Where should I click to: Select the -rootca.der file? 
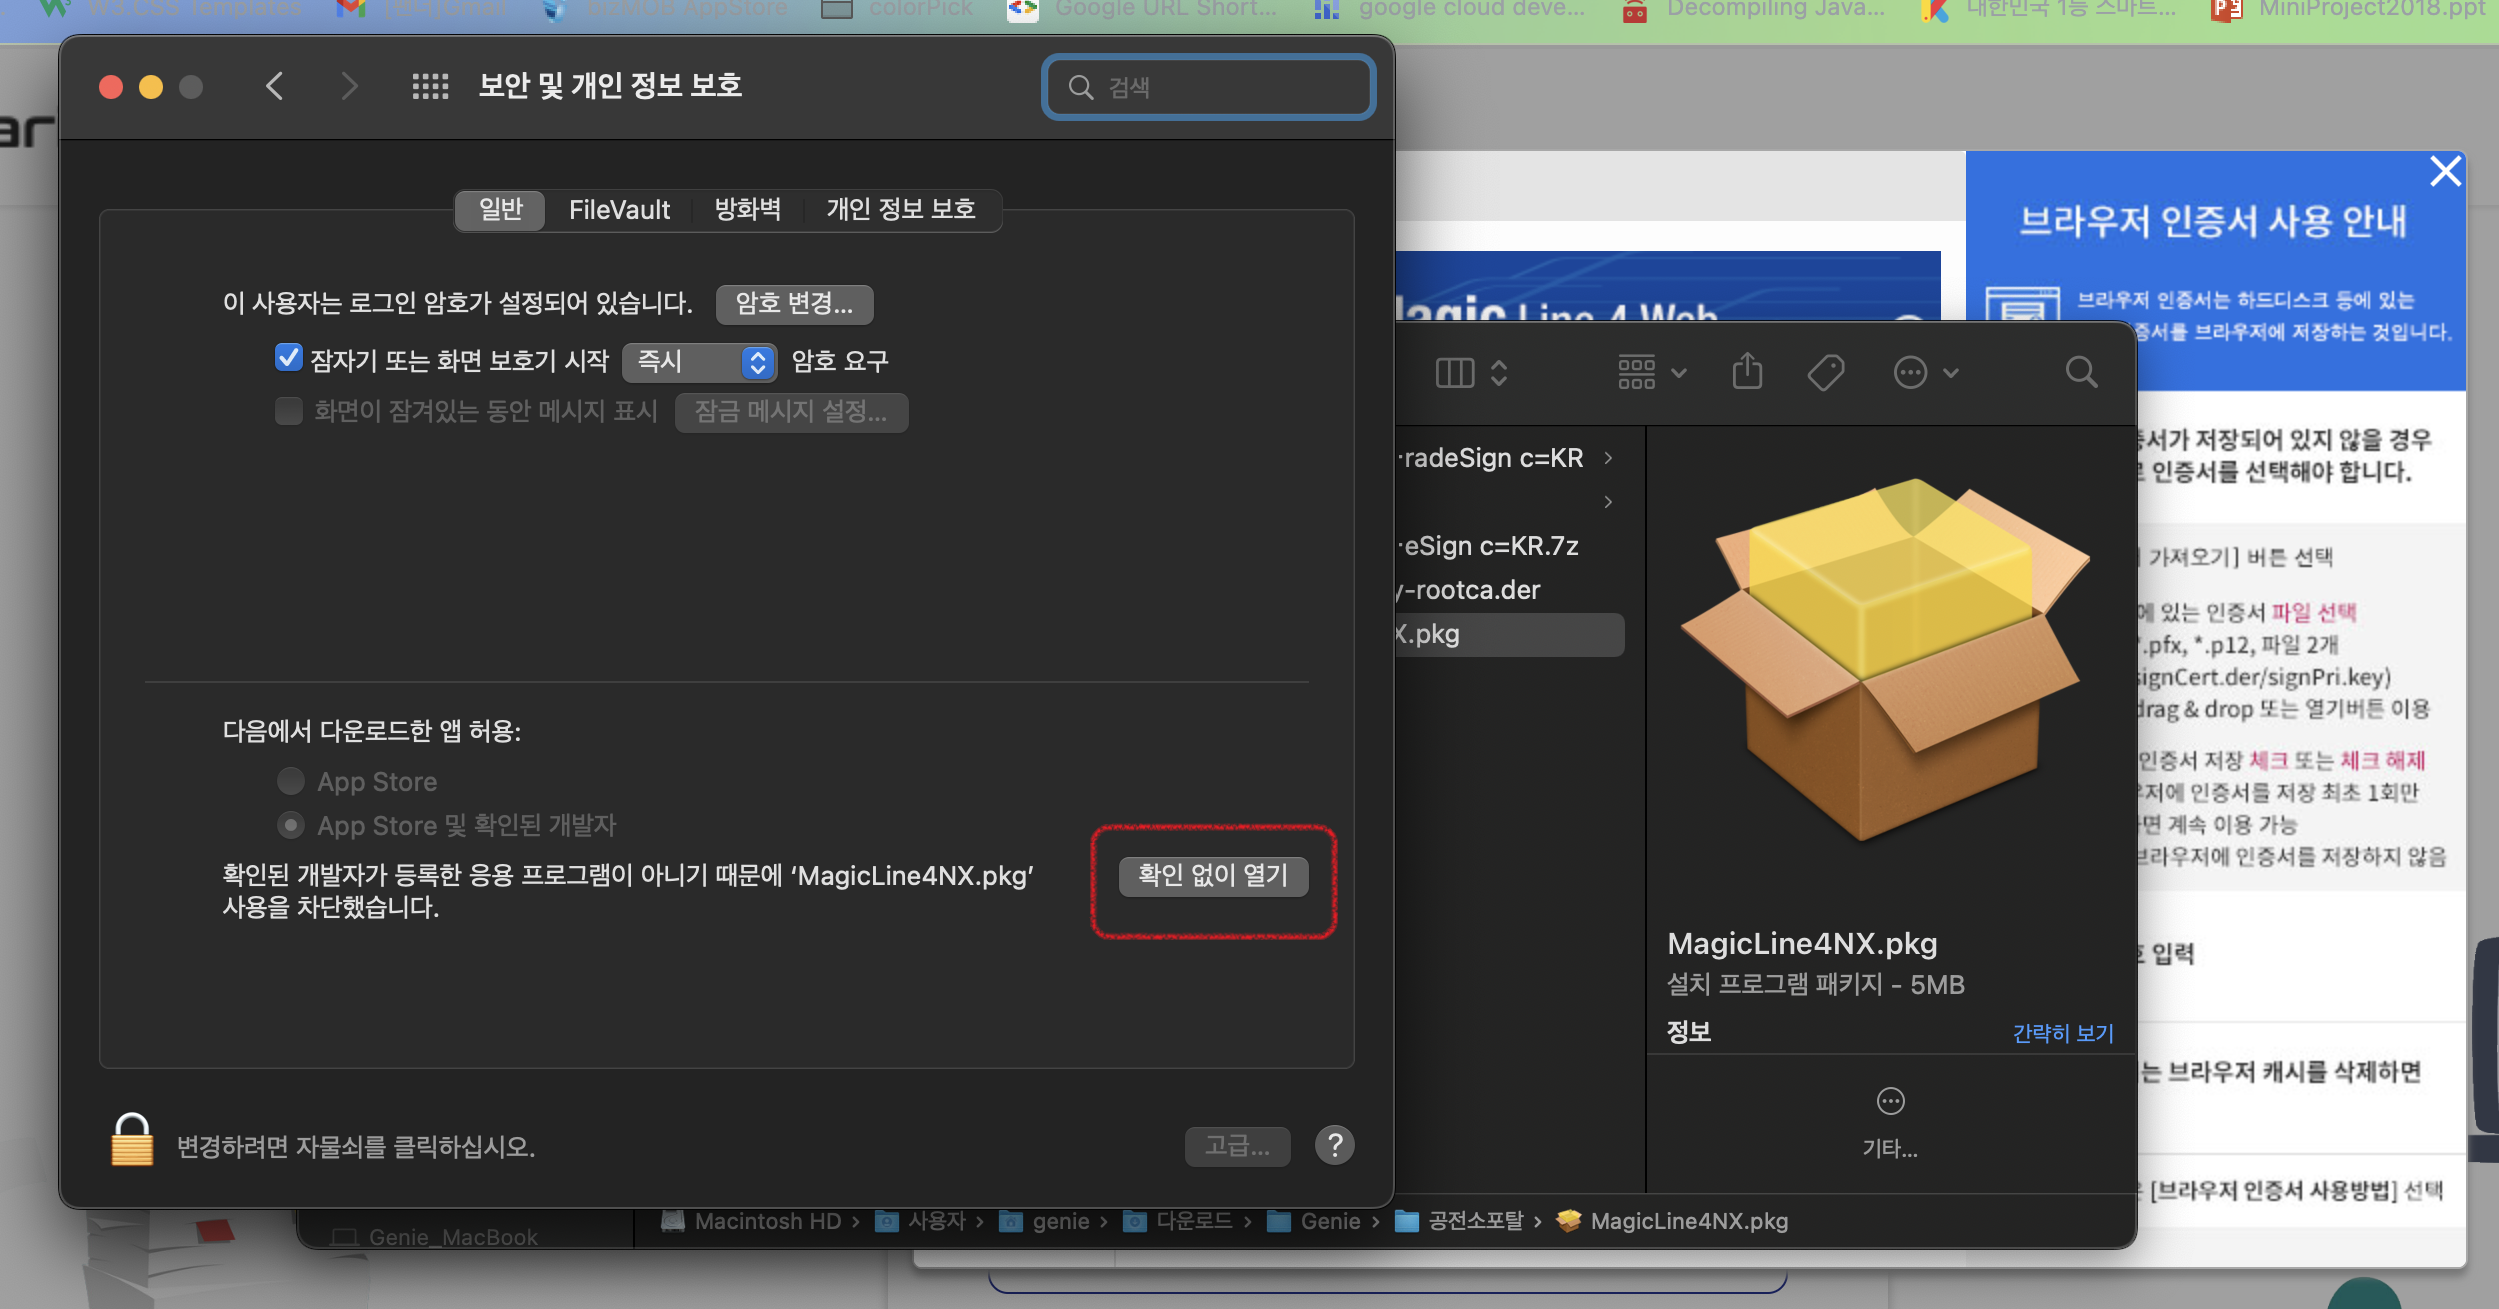tap(1510, 590)
